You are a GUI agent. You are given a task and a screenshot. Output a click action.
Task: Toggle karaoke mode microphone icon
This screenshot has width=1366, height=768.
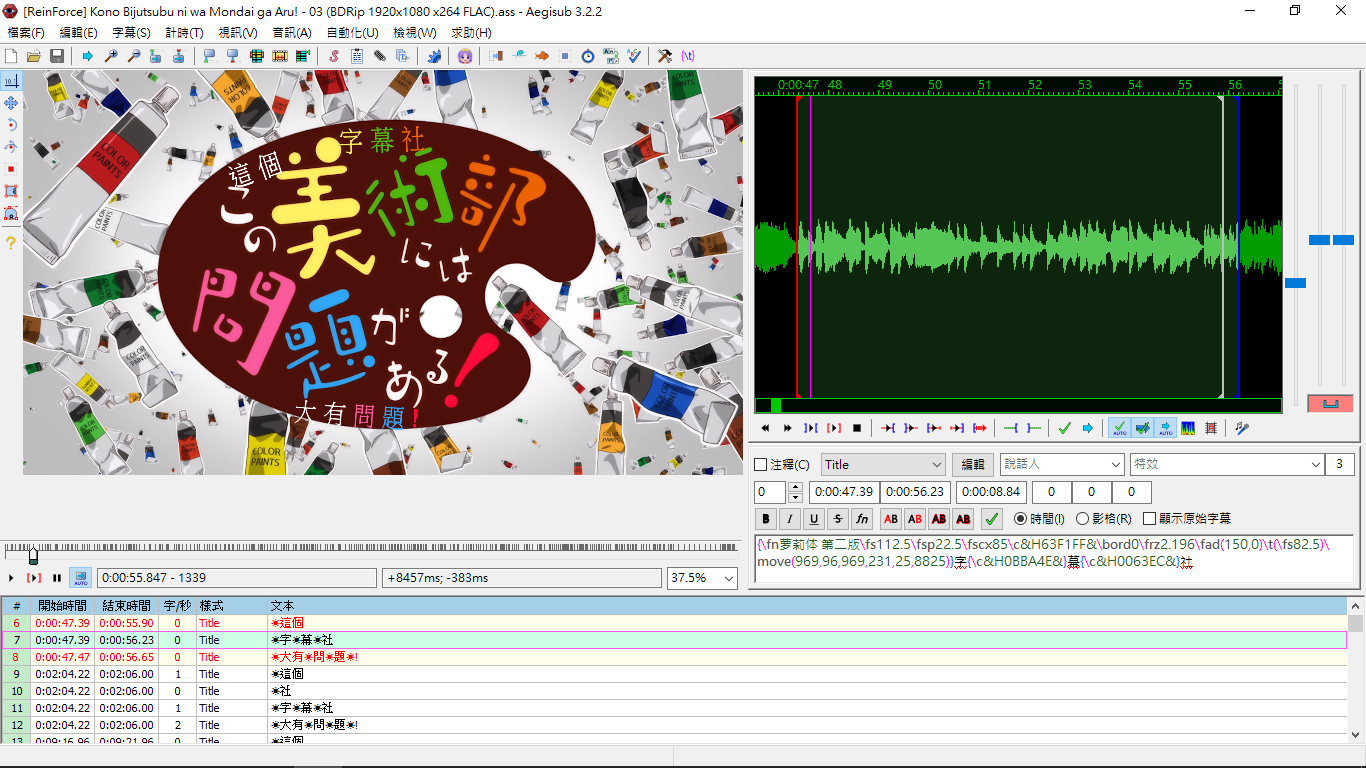pos(1242,428)
